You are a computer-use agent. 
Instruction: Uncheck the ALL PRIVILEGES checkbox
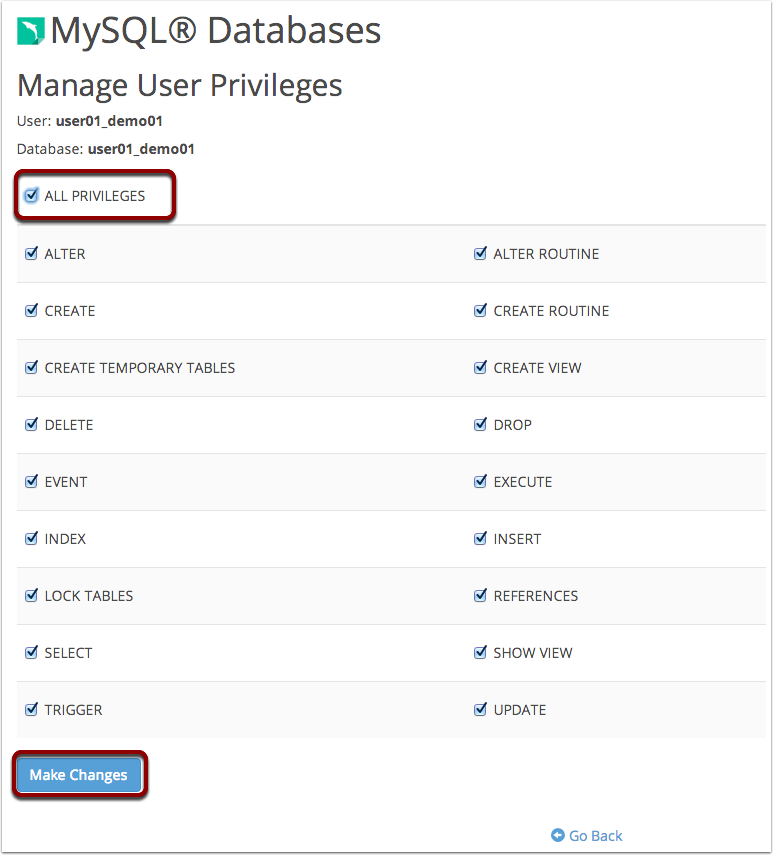pyautogui.click(x=32, y=195)
